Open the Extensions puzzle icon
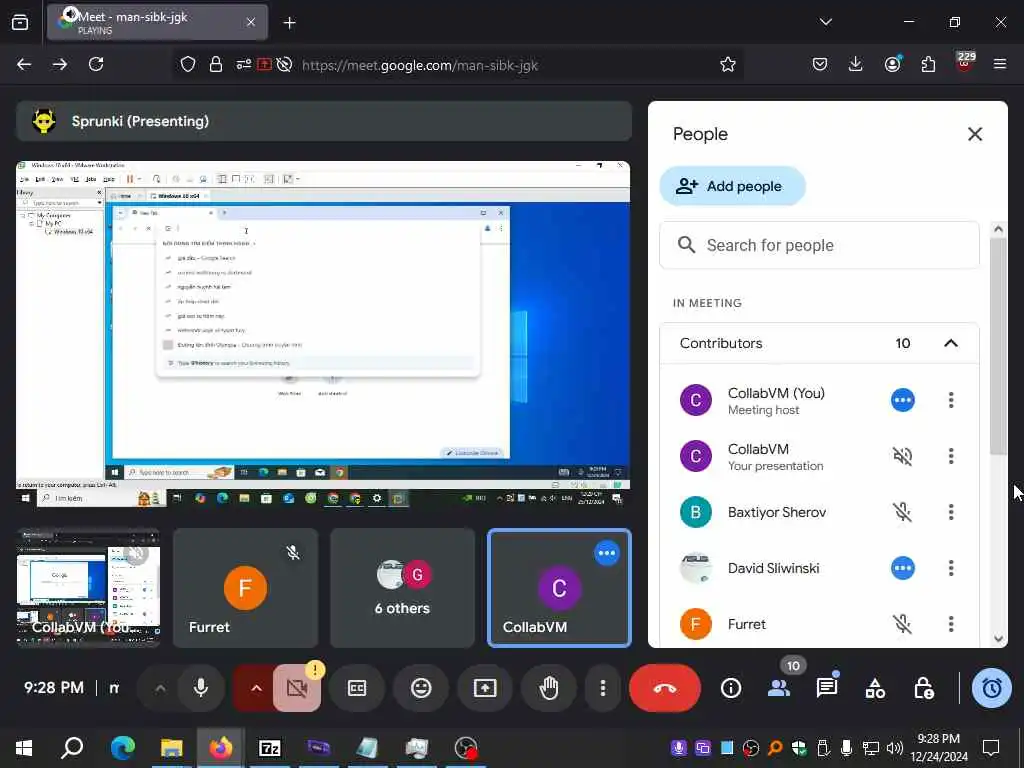1024x768 pixels. [x=928, y=64]
